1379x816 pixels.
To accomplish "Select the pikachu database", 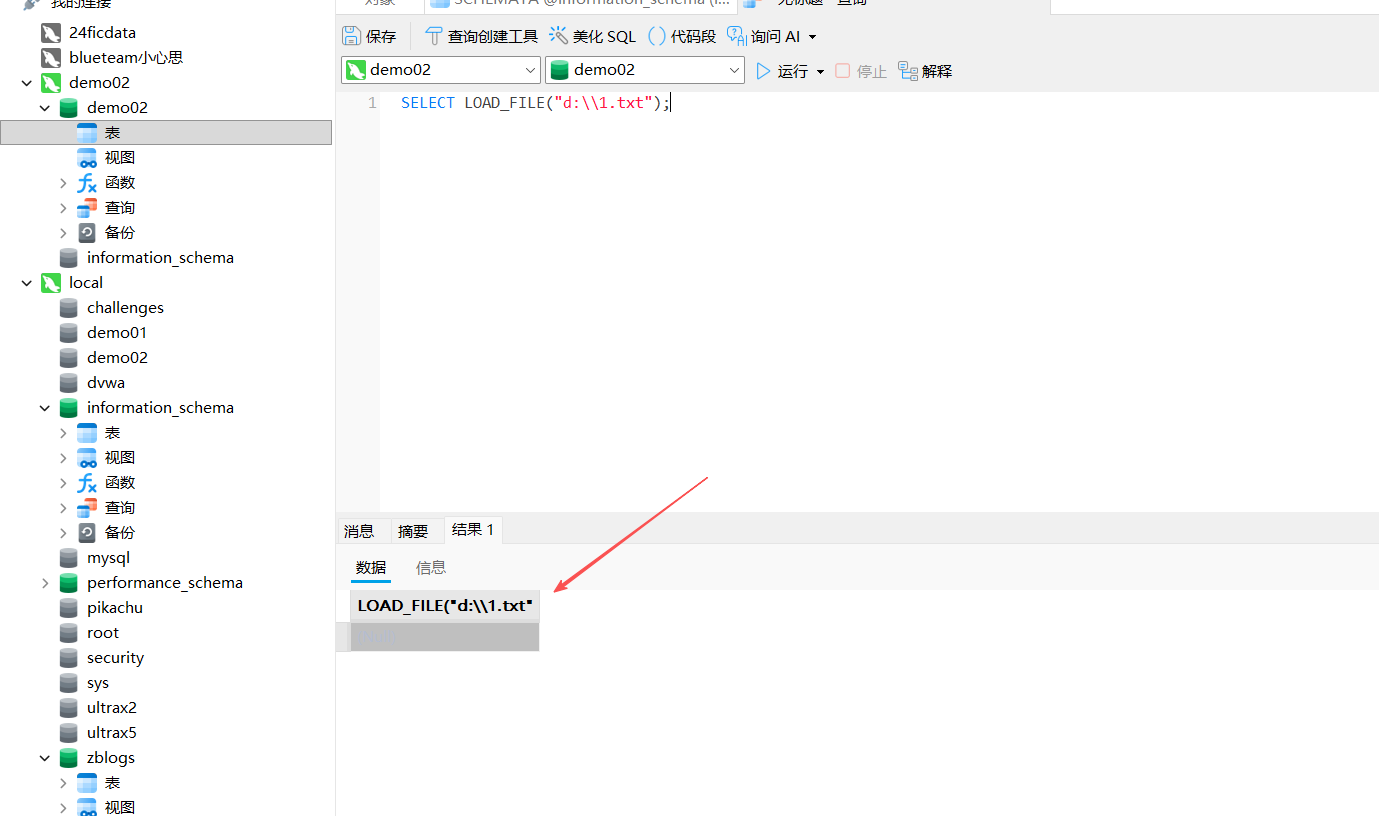I will click(x=114, y=608).
